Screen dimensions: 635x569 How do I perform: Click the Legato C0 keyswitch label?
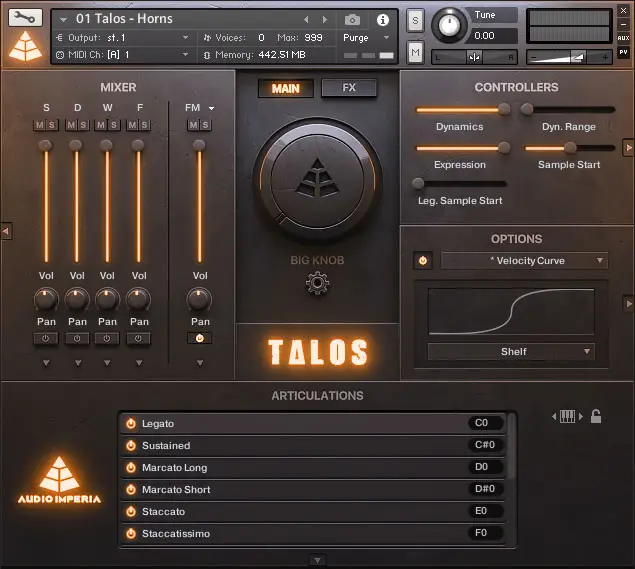point(485,423)
